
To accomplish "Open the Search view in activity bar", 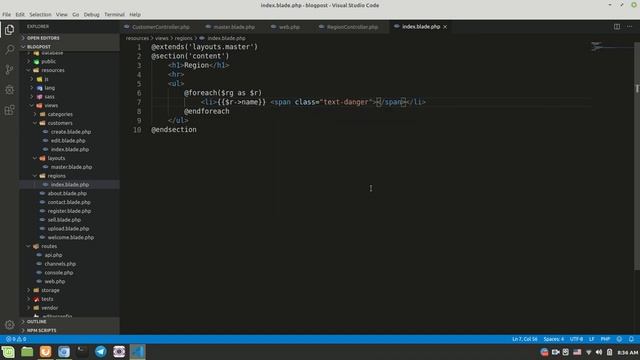I will 9,50.
